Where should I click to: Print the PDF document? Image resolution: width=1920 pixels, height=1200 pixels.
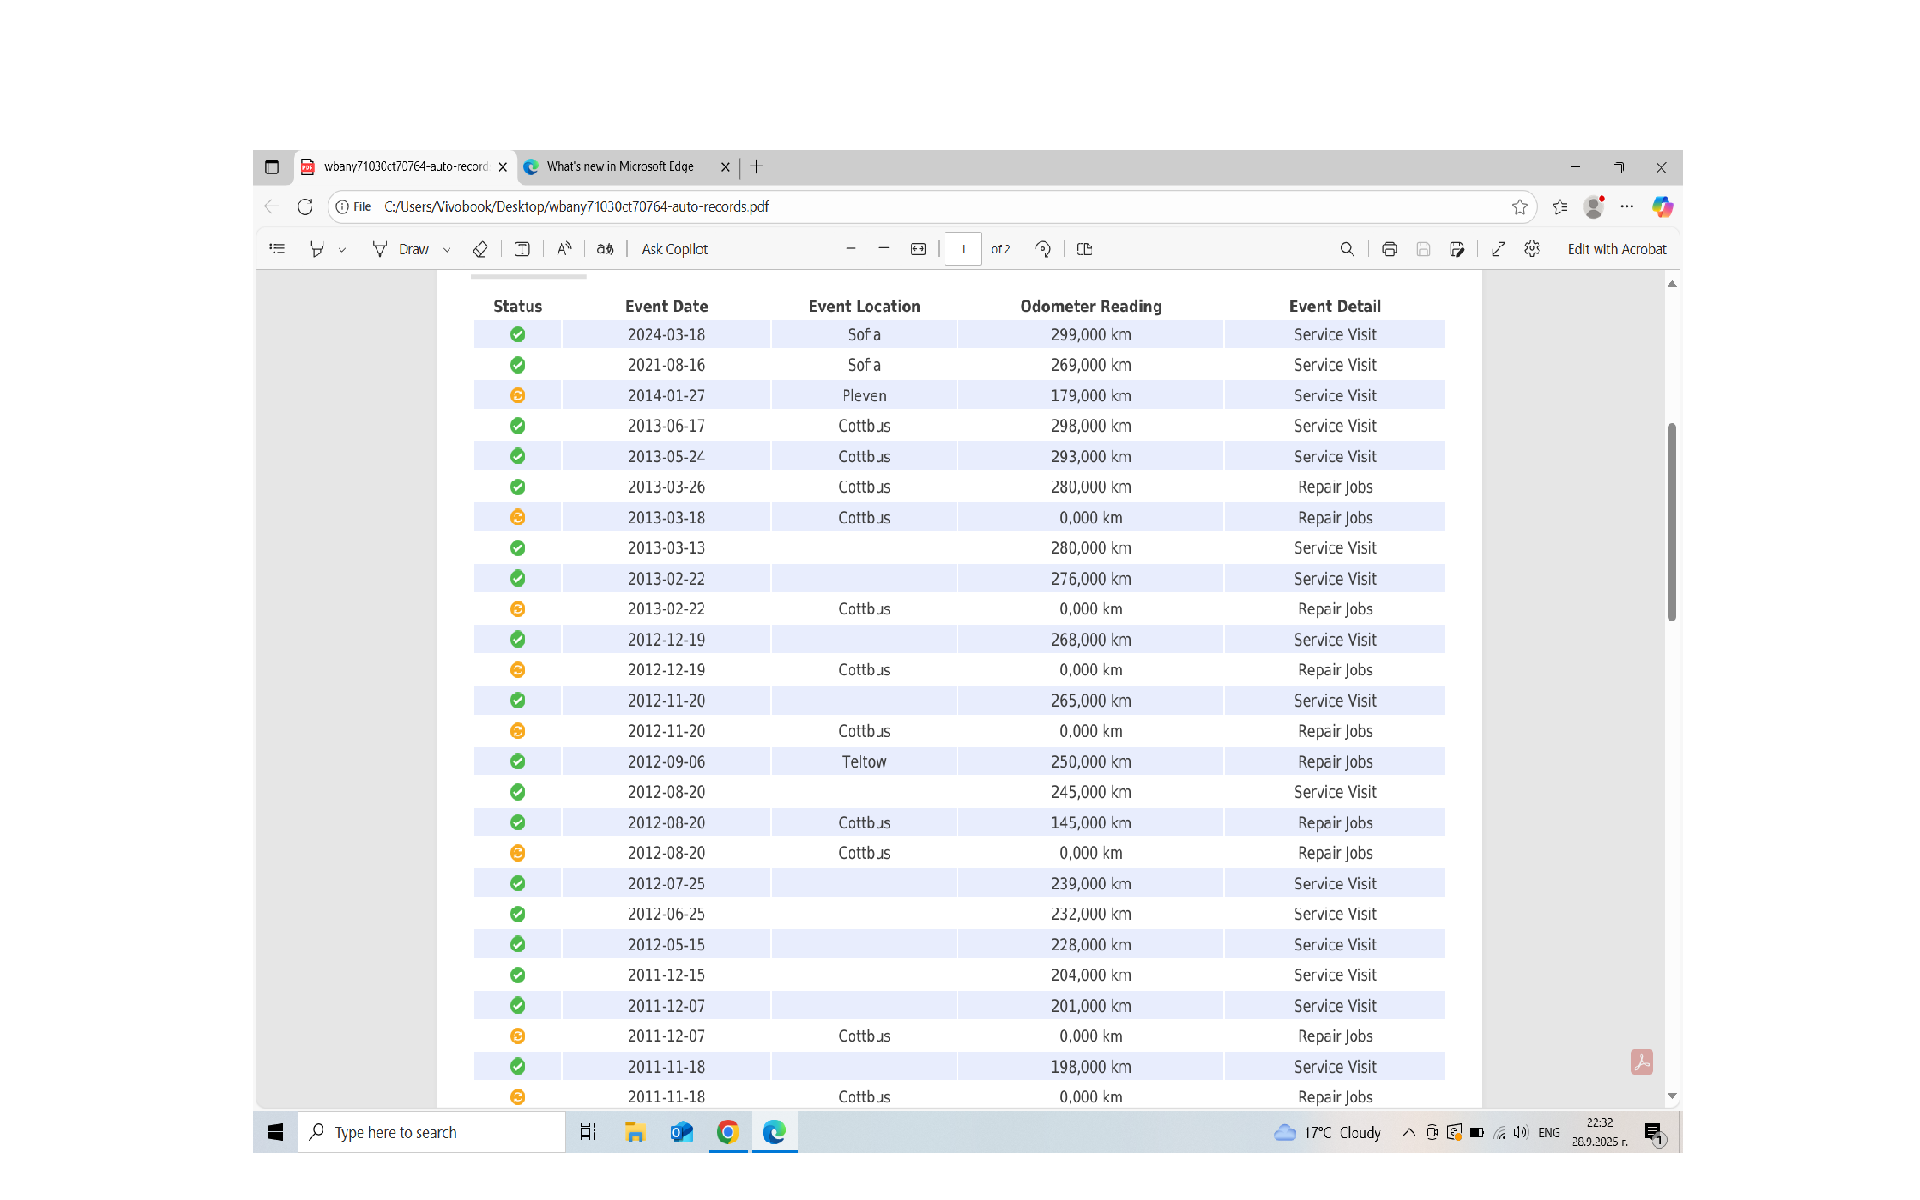1389,249
